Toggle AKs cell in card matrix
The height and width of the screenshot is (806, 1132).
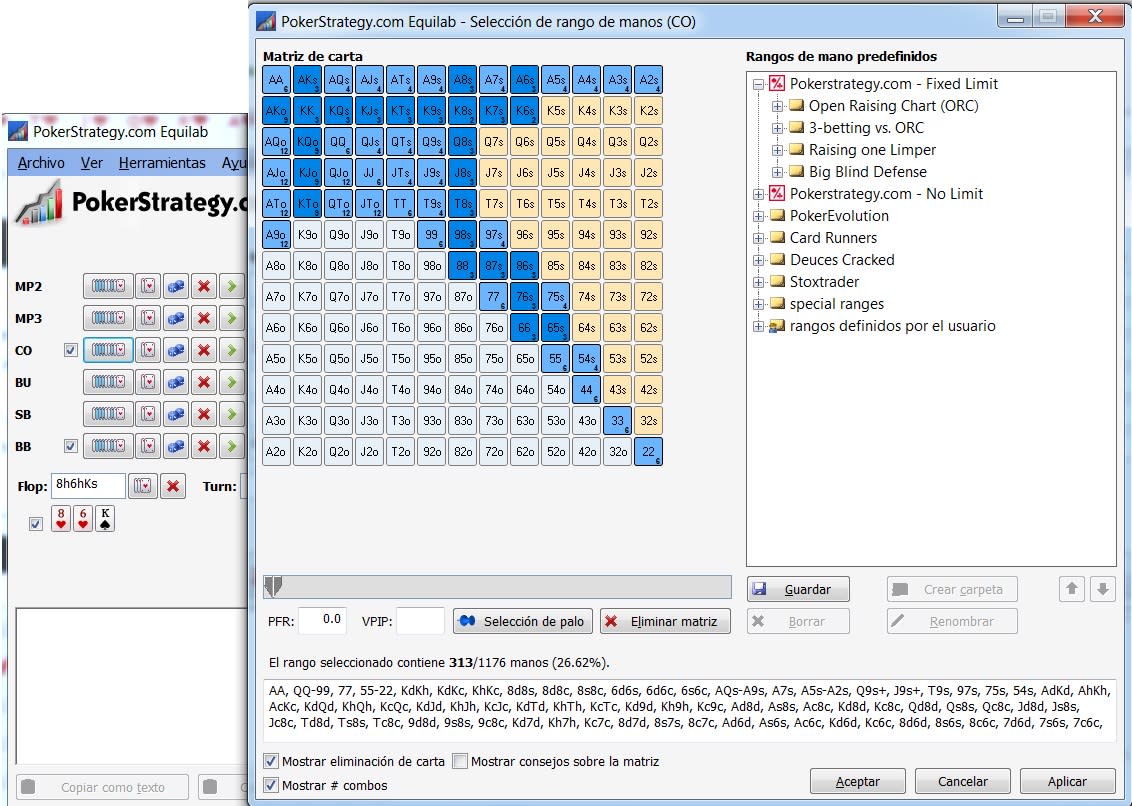click(308, 79)
